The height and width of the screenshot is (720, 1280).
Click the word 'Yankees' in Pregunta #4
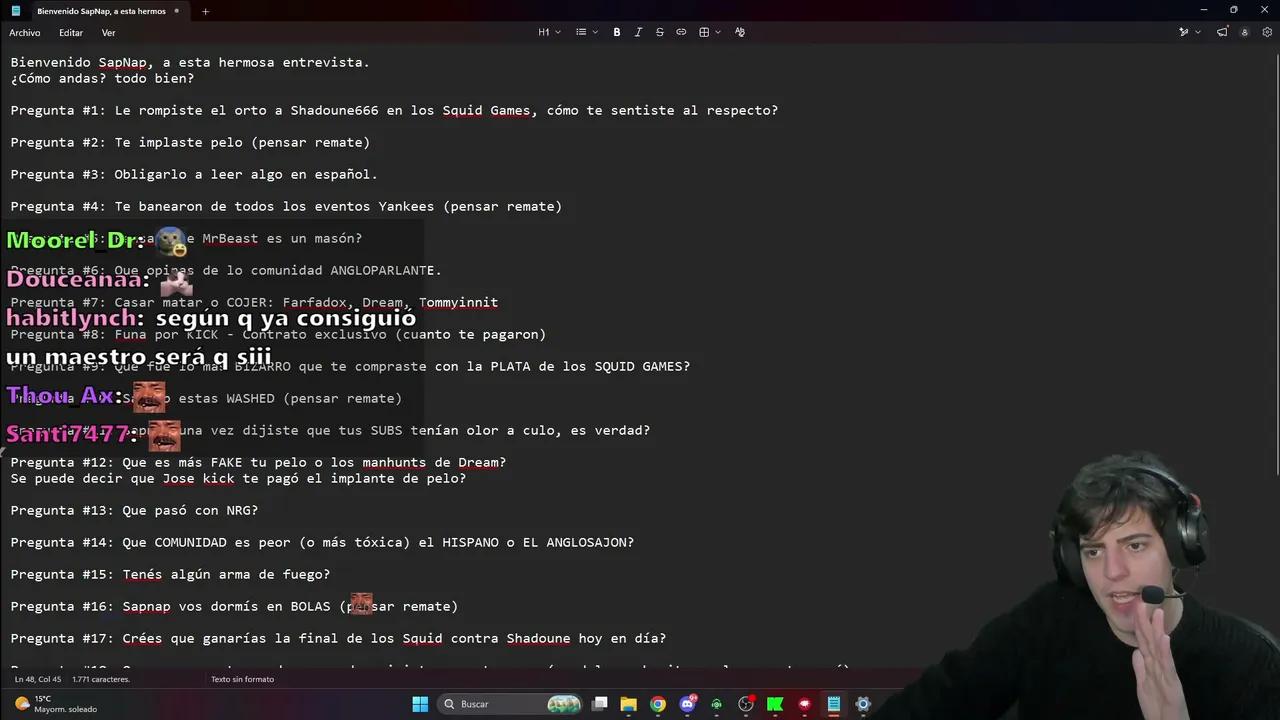[x=406, y=206]
